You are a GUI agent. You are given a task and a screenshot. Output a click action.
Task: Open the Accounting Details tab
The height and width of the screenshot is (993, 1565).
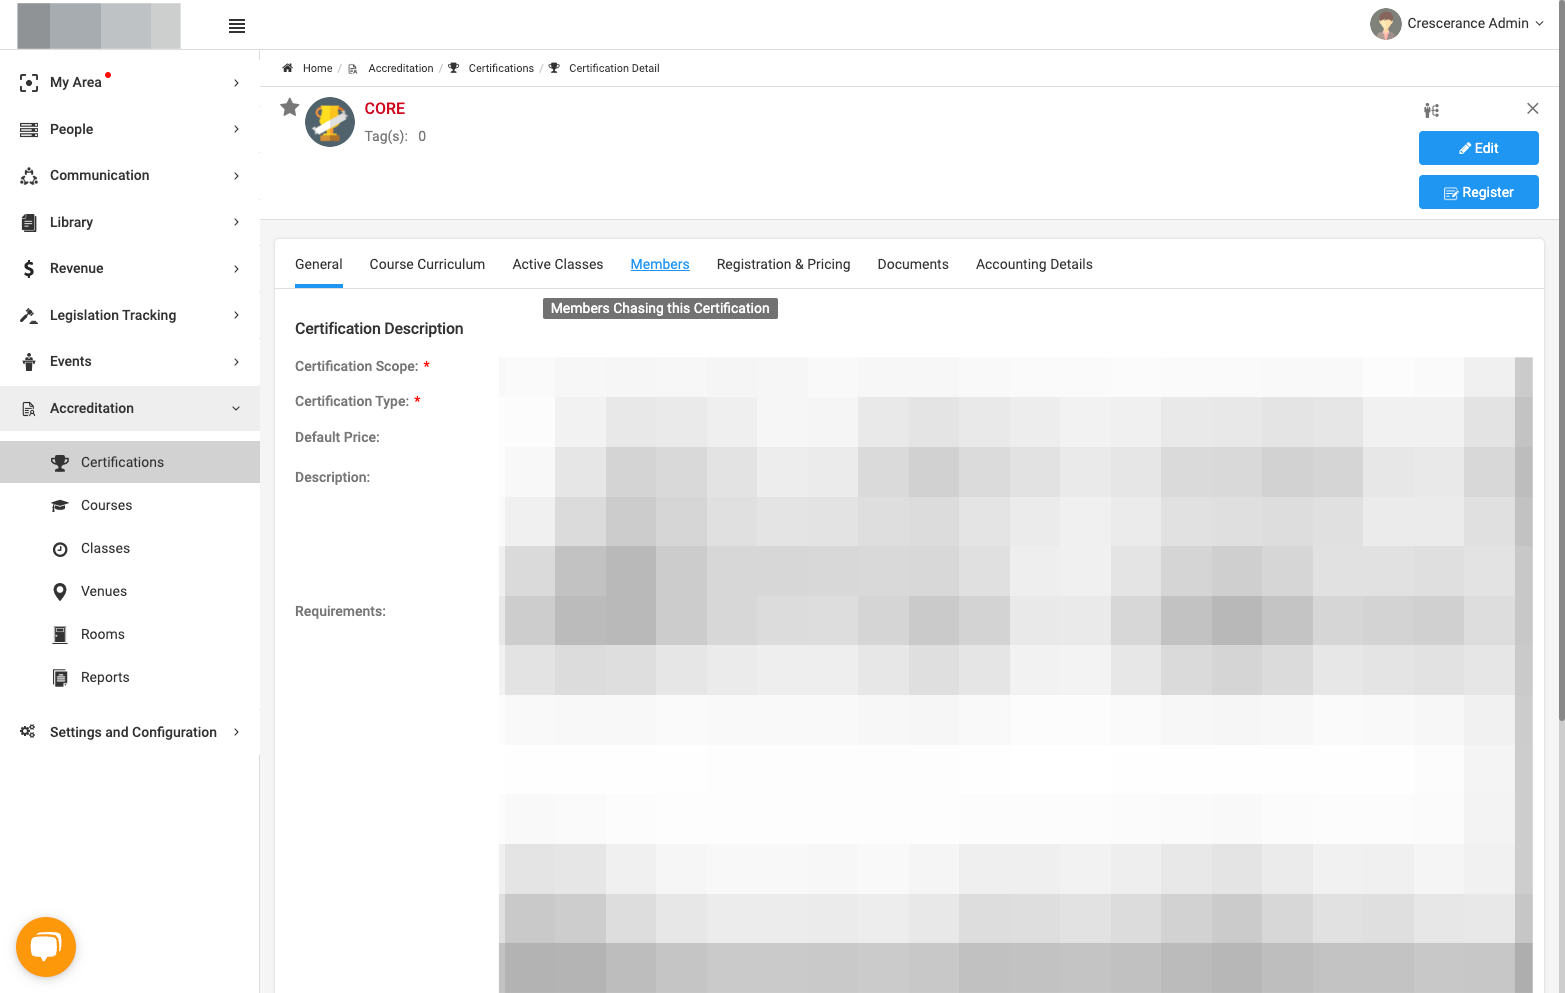coord(1034,264)
